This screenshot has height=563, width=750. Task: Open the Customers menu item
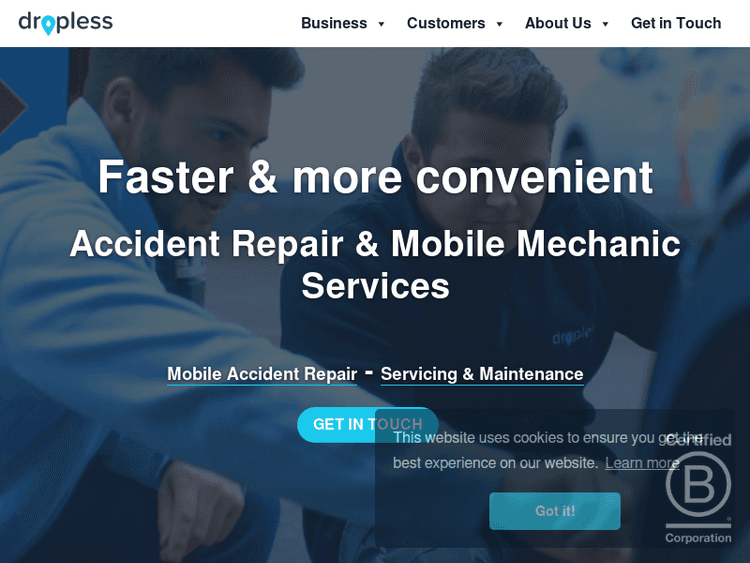(x=446, y=23)
